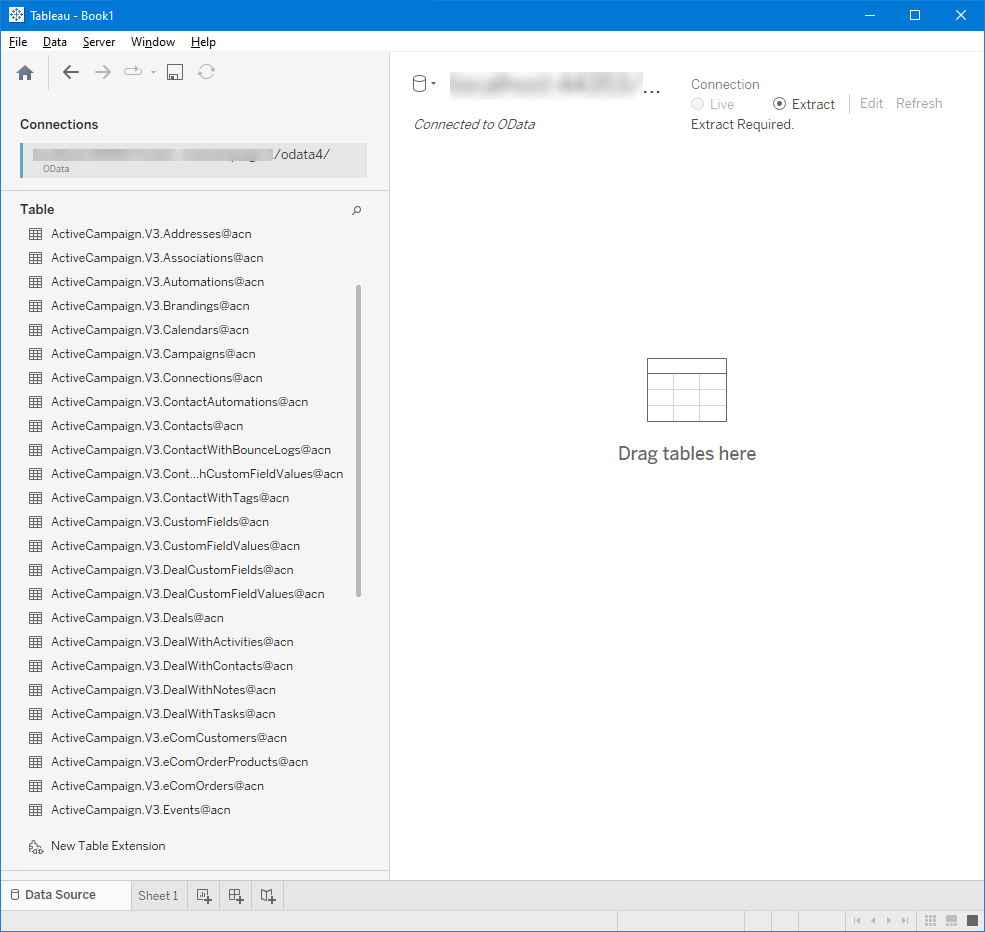Image resolution: width=985 pixels, height=932 pixels.
Task: Open the Server menu
Action: click(99, 42)
